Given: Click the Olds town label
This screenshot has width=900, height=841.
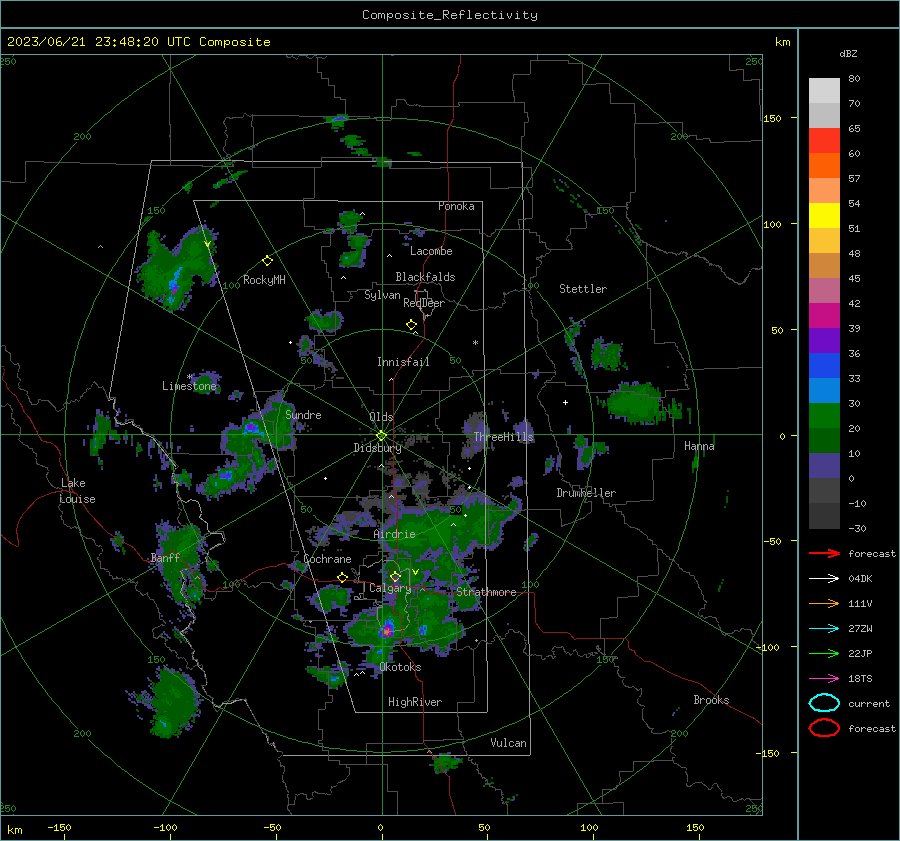Looking at the screenshot, I should (381, 417).
